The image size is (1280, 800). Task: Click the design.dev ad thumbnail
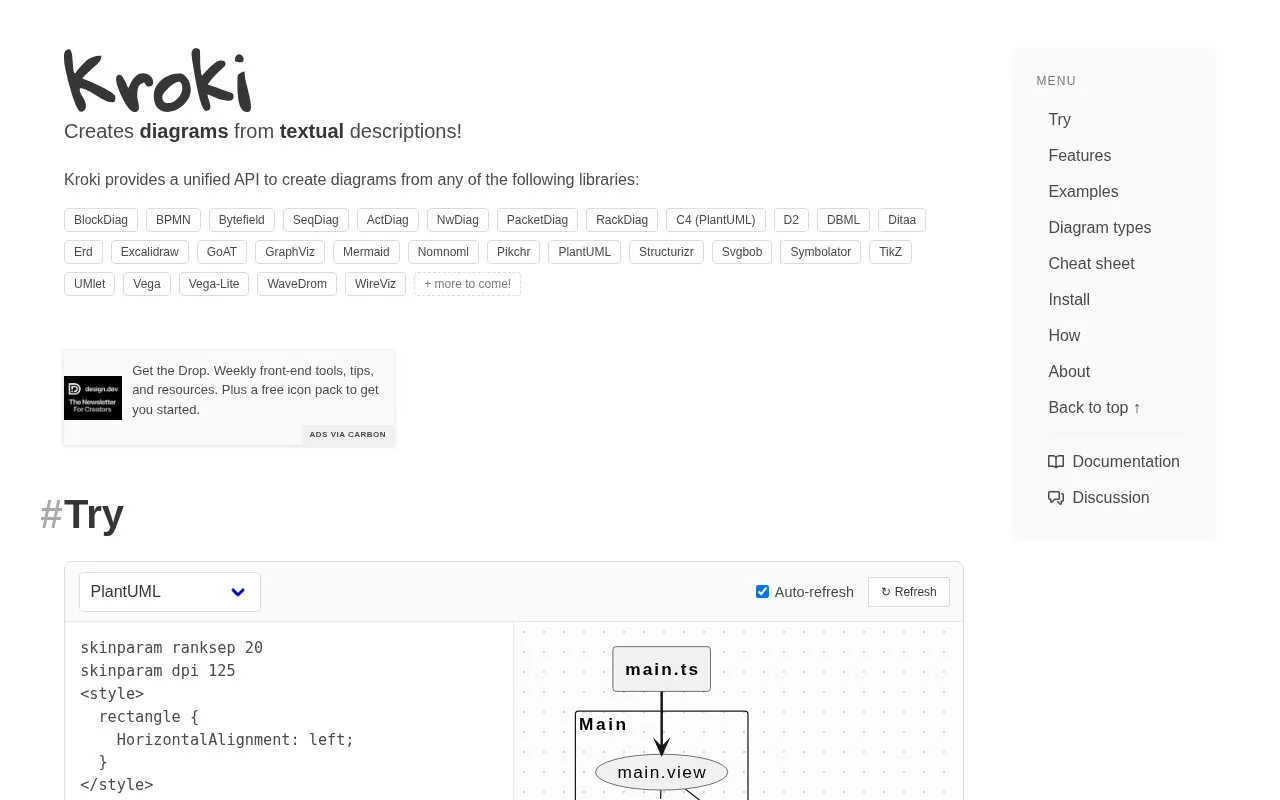(x=93, y=398)
